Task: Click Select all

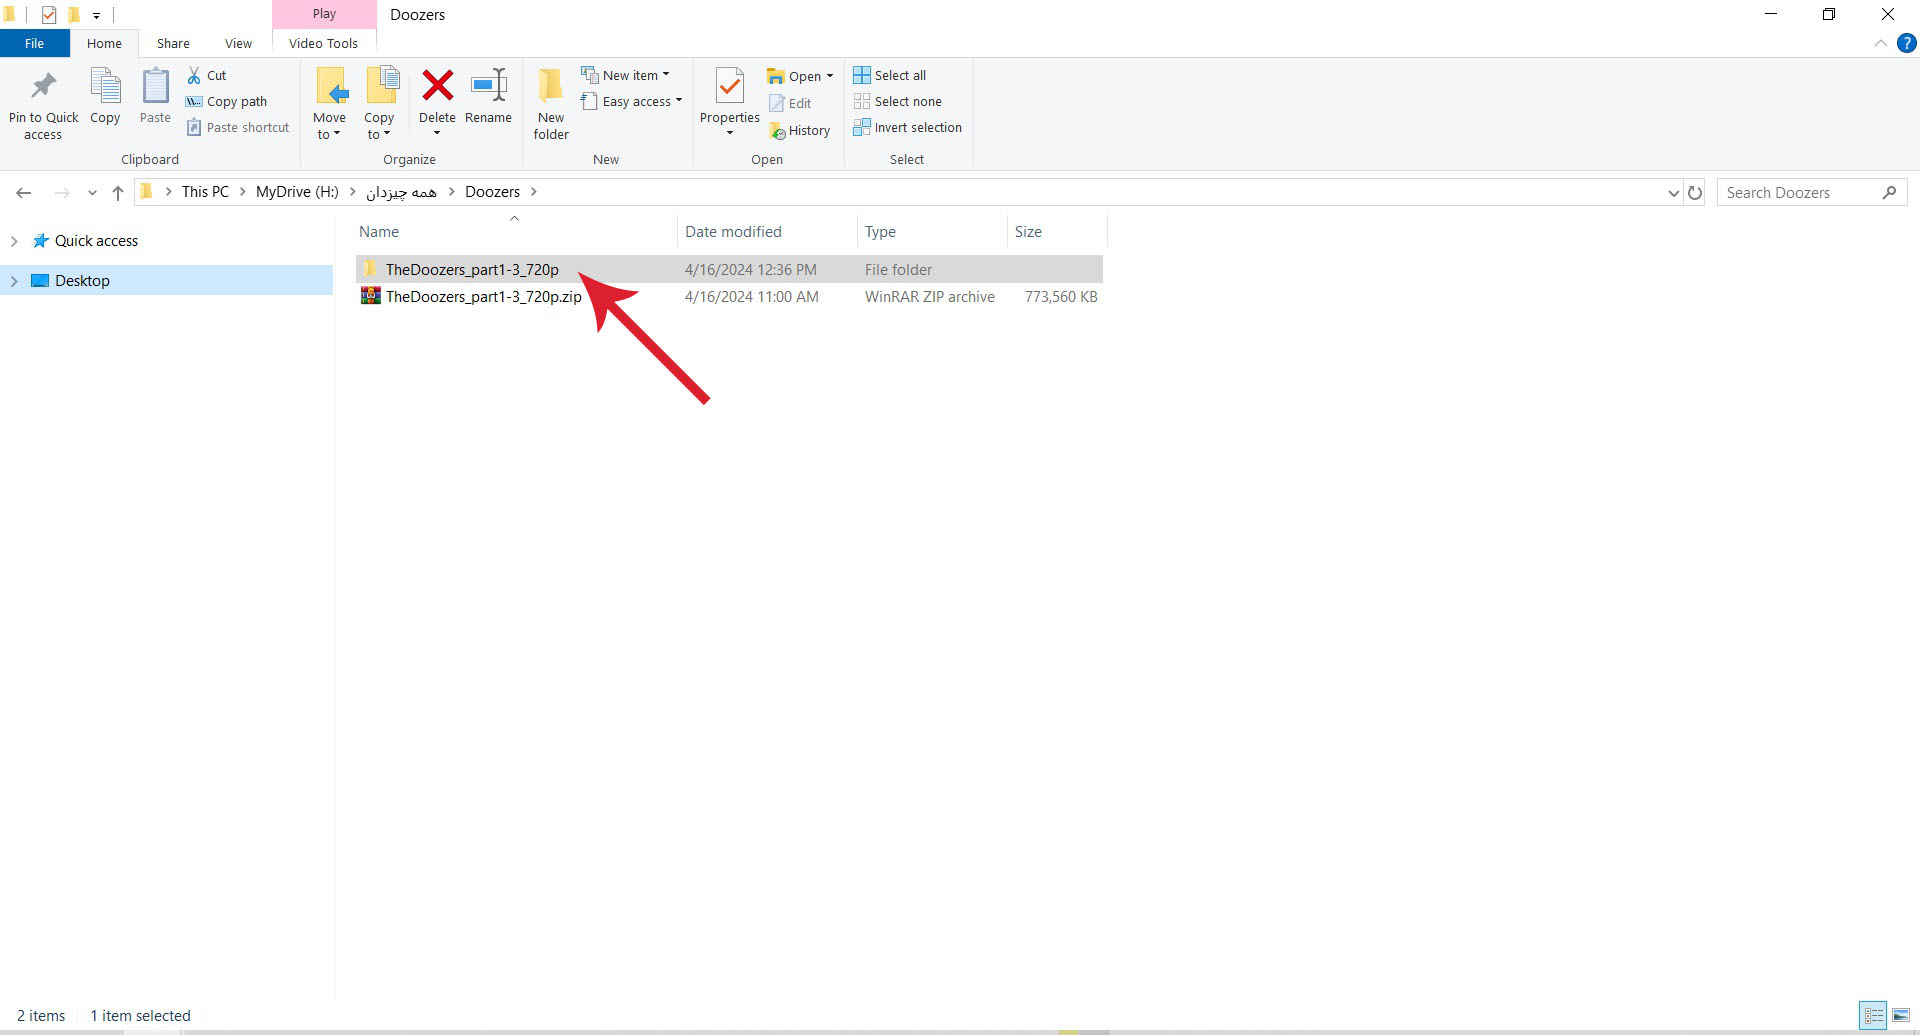Action: coord(890,75)
